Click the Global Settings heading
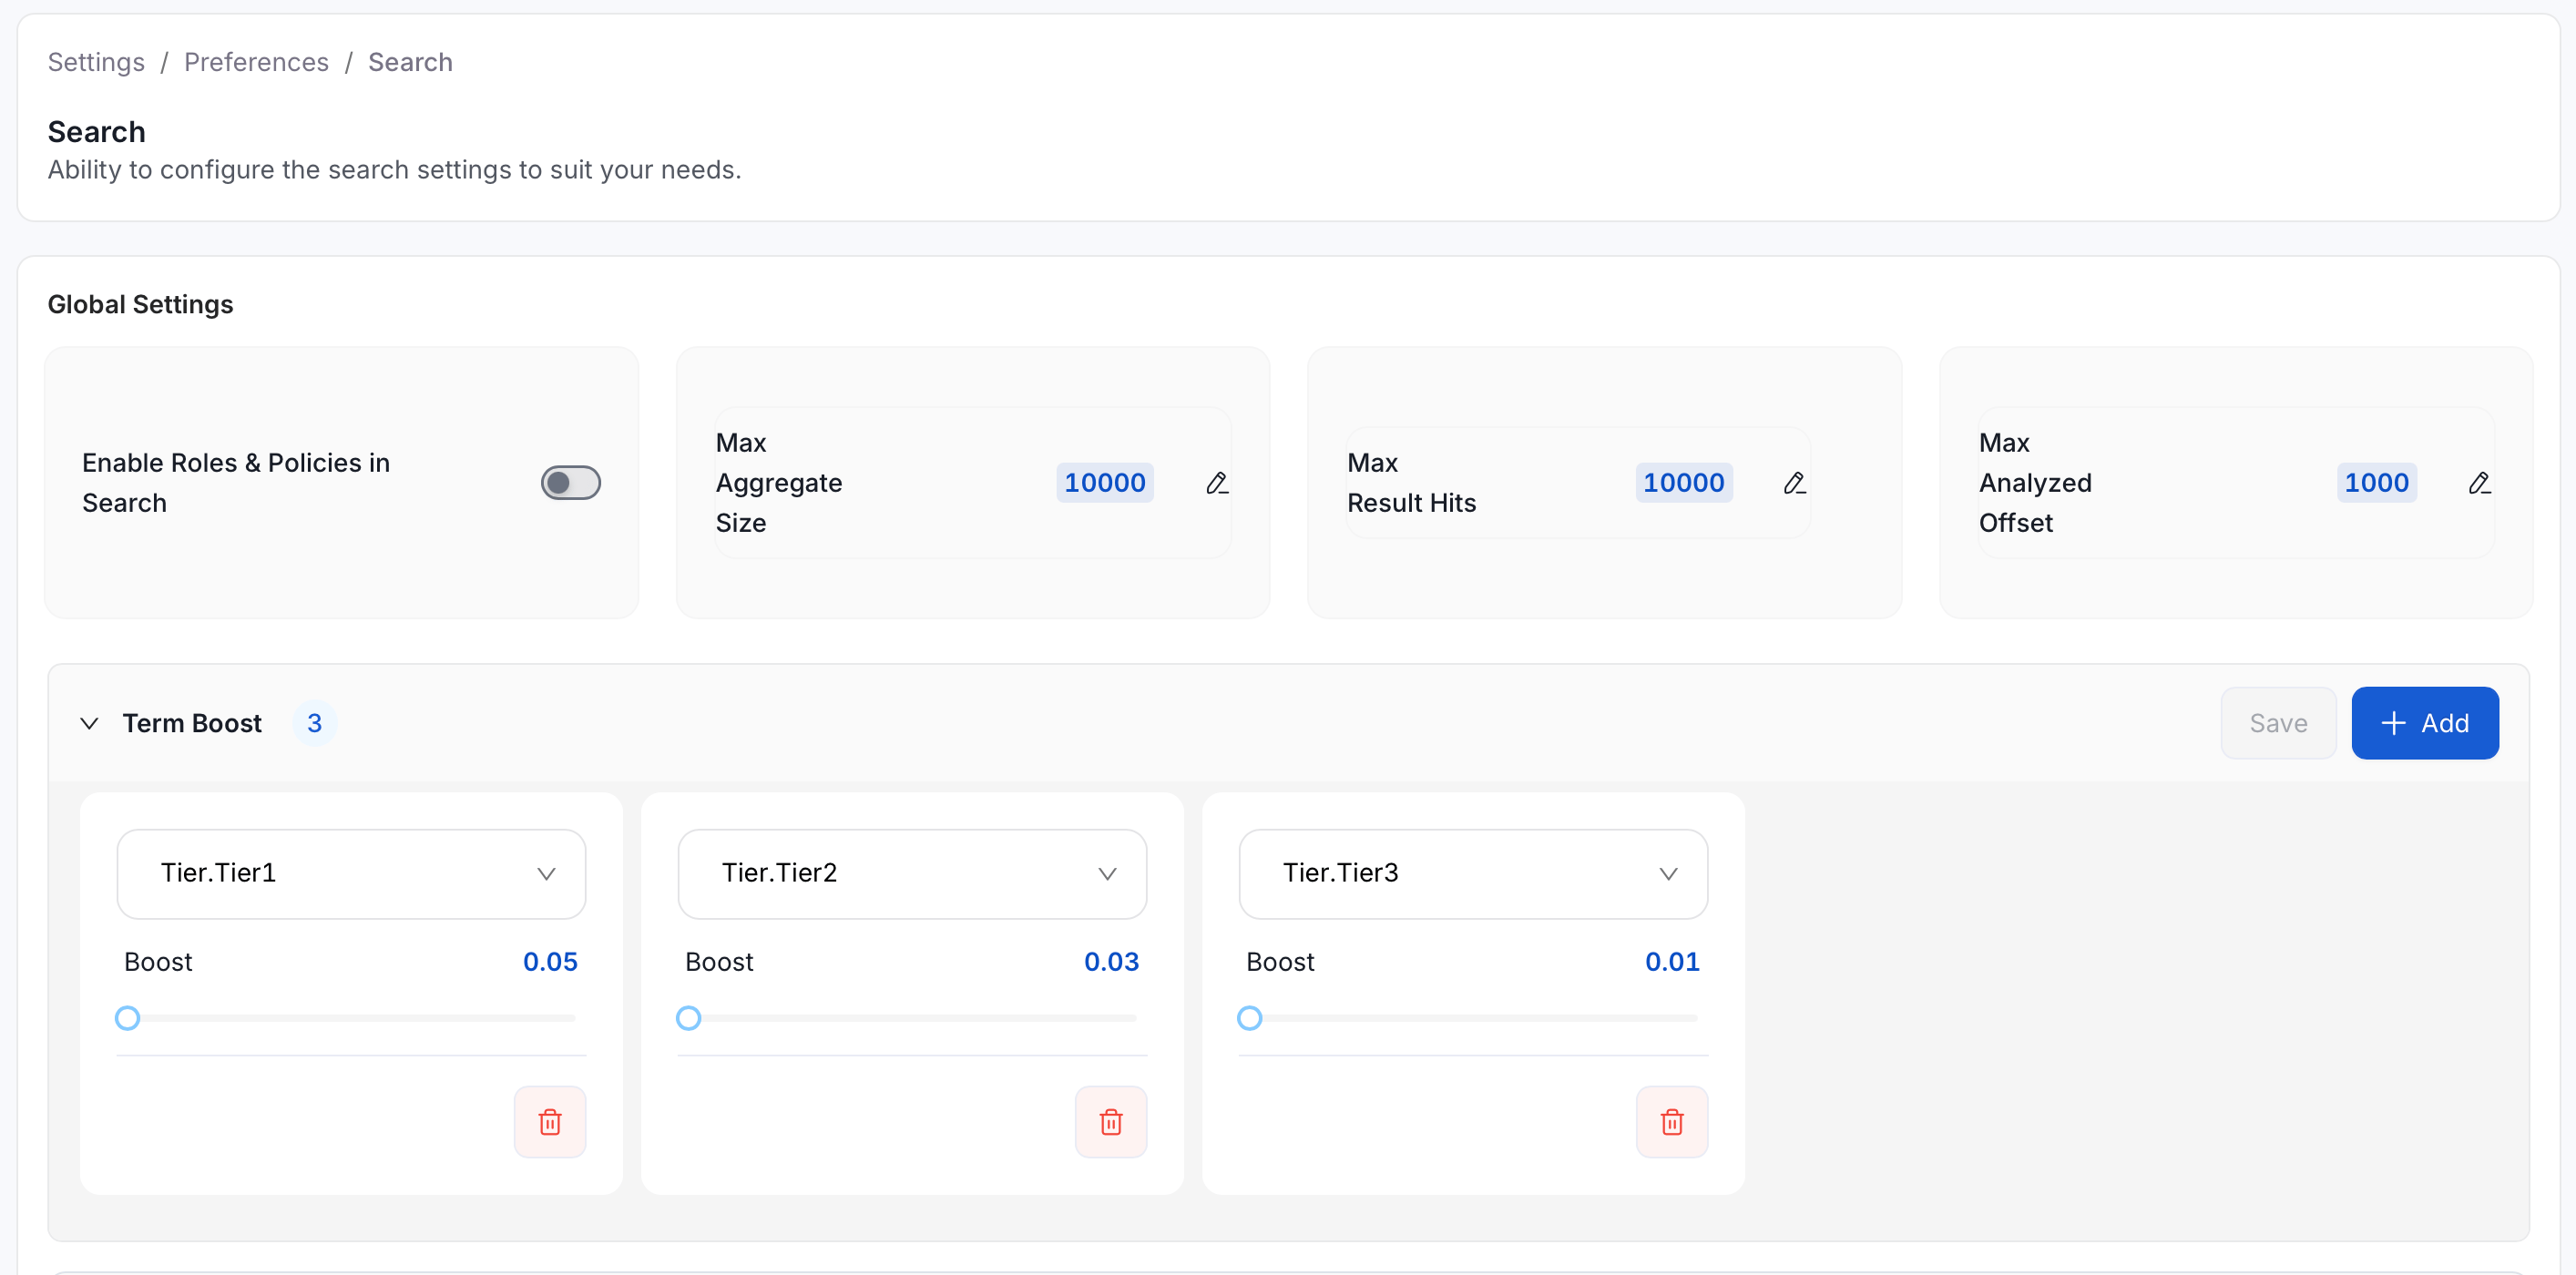The height and width of the screenshot is (1275, 2576). [140, 304]
